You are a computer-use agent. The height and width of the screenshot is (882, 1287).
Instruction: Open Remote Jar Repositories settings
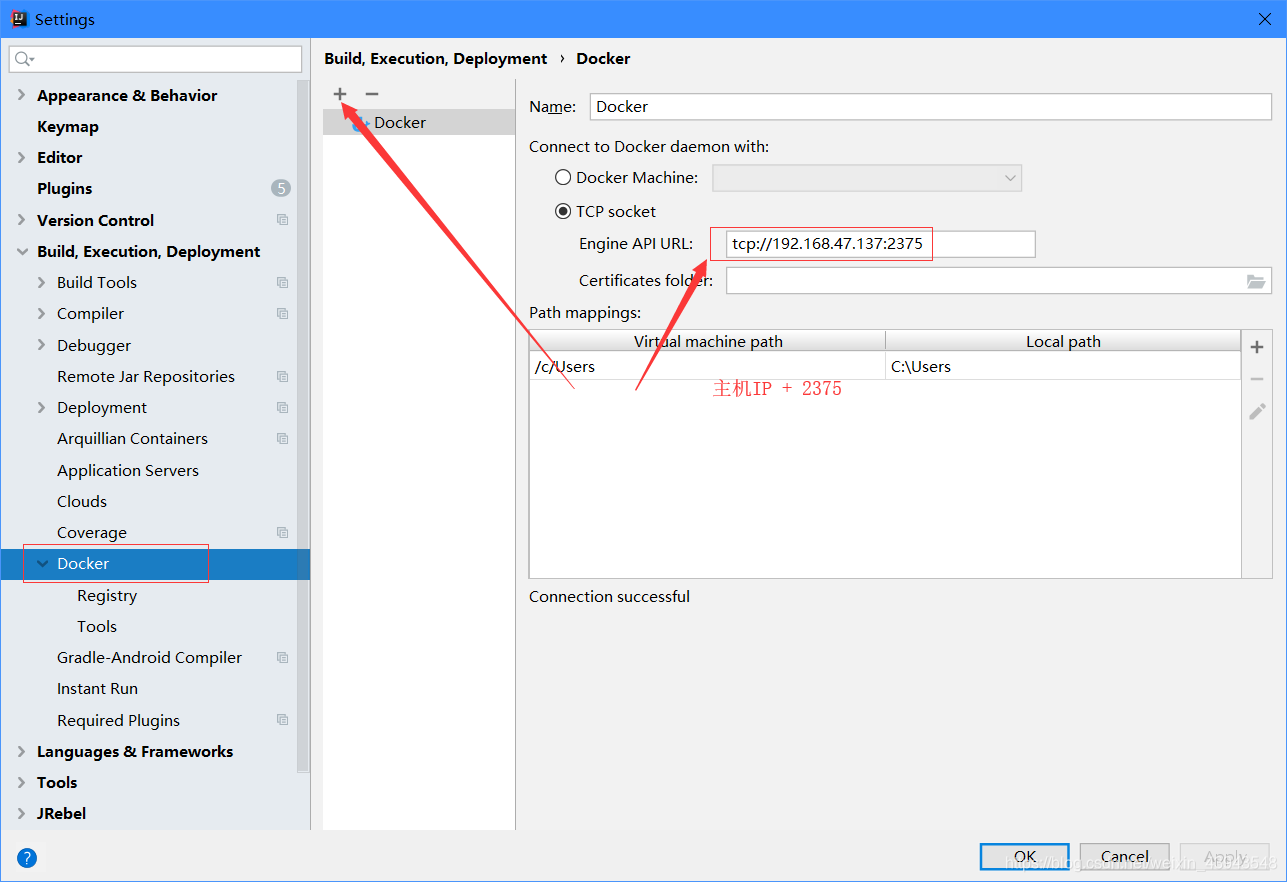[x=146, y=376]
